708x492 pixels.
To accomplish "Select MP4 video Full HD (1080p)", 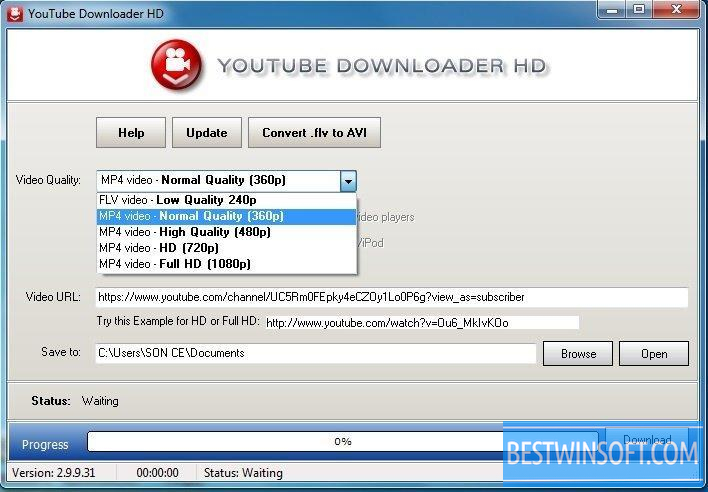I will point(227,264).
